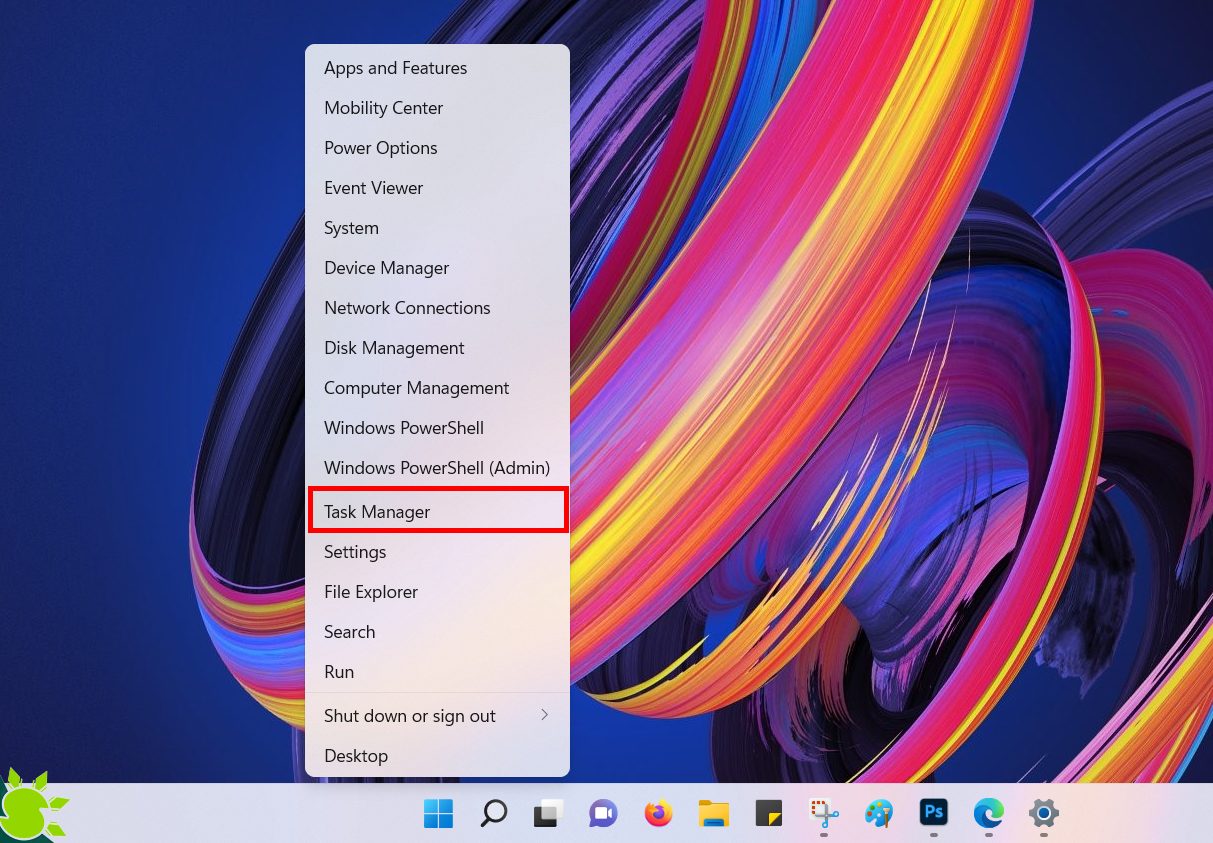Open Microsoft Teams chat from the taskbar
Image resolution: width=1213 pixels, height=843 pixels.
[x=603, y=814]
